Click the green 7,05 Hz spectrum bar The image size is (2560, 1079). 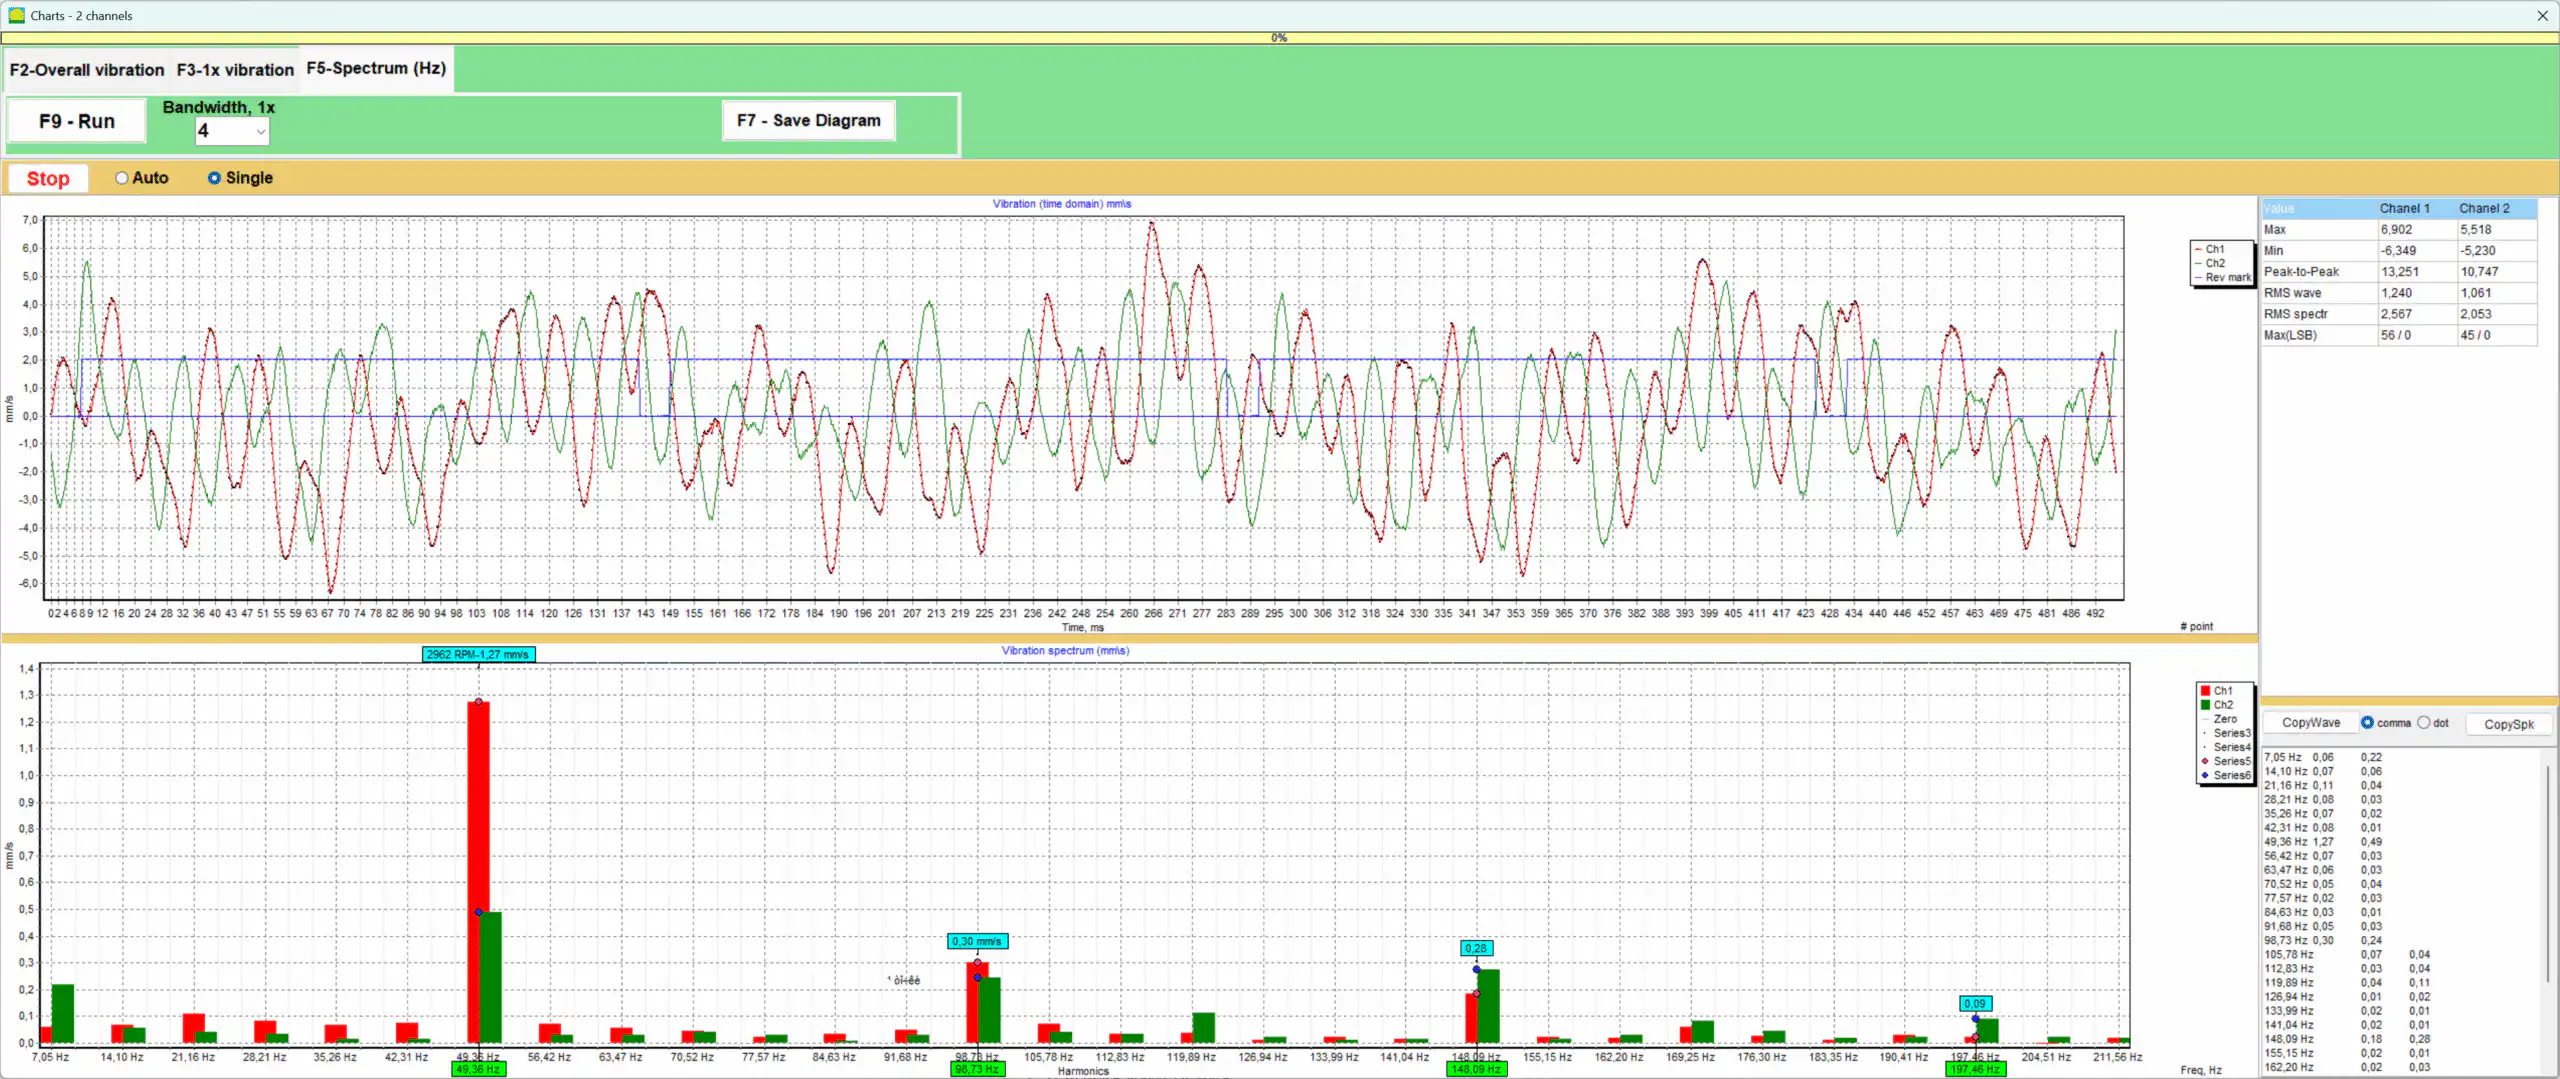(63, 1014)
